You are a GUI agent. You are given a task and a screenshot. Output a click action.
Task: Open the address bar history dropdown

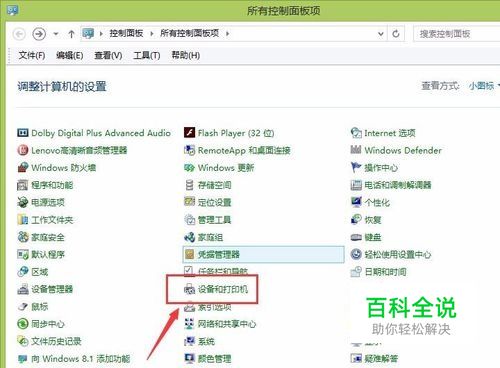click(381, 34)
